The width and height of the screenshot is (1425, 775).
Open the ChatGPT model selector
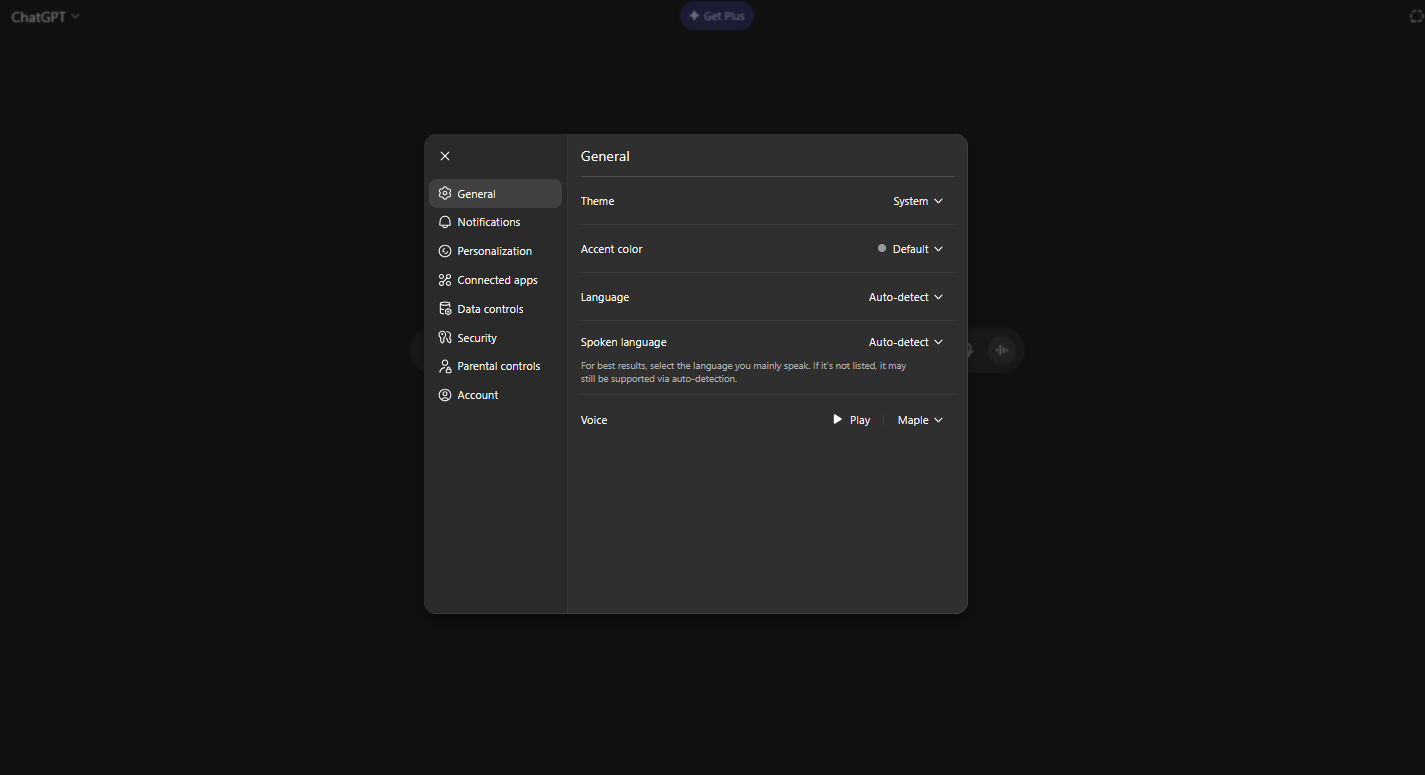point(44,16)
